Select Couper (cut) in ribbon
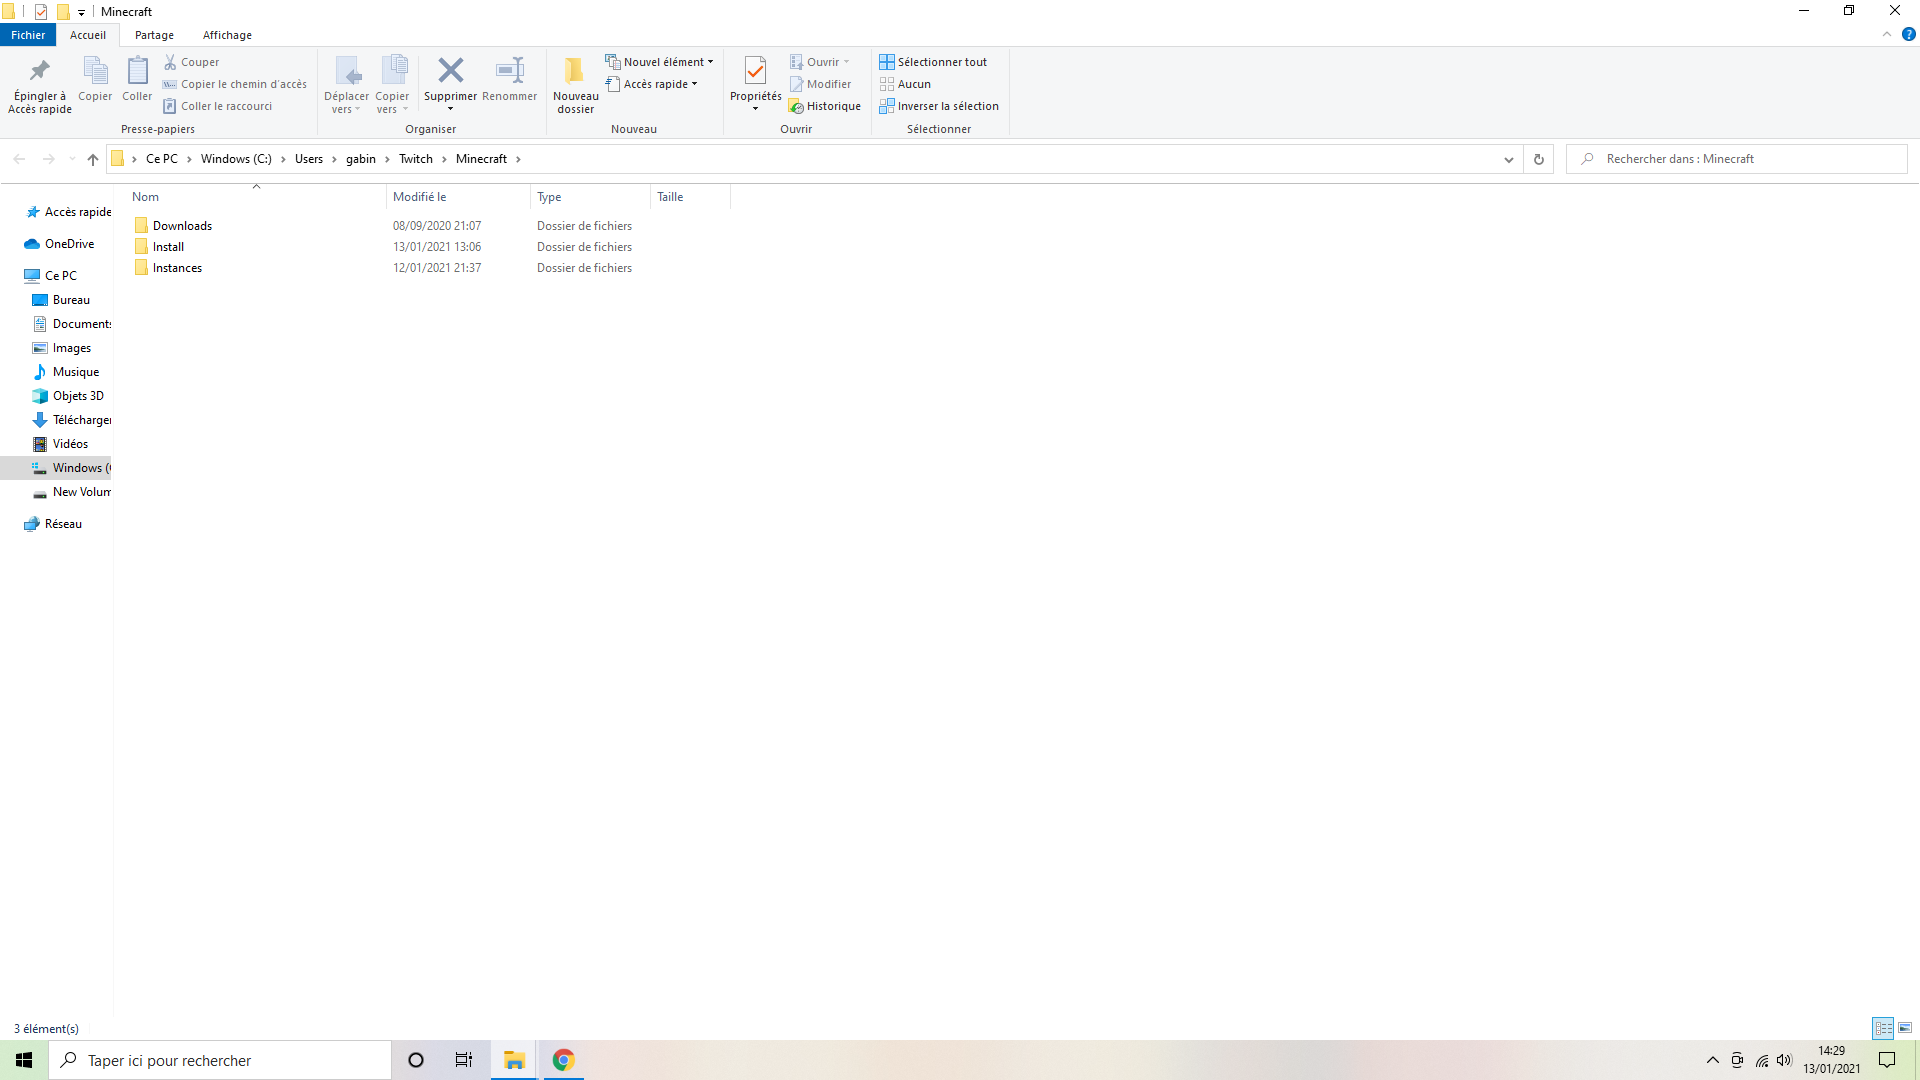The image size is (1920, 1080). 192,62
